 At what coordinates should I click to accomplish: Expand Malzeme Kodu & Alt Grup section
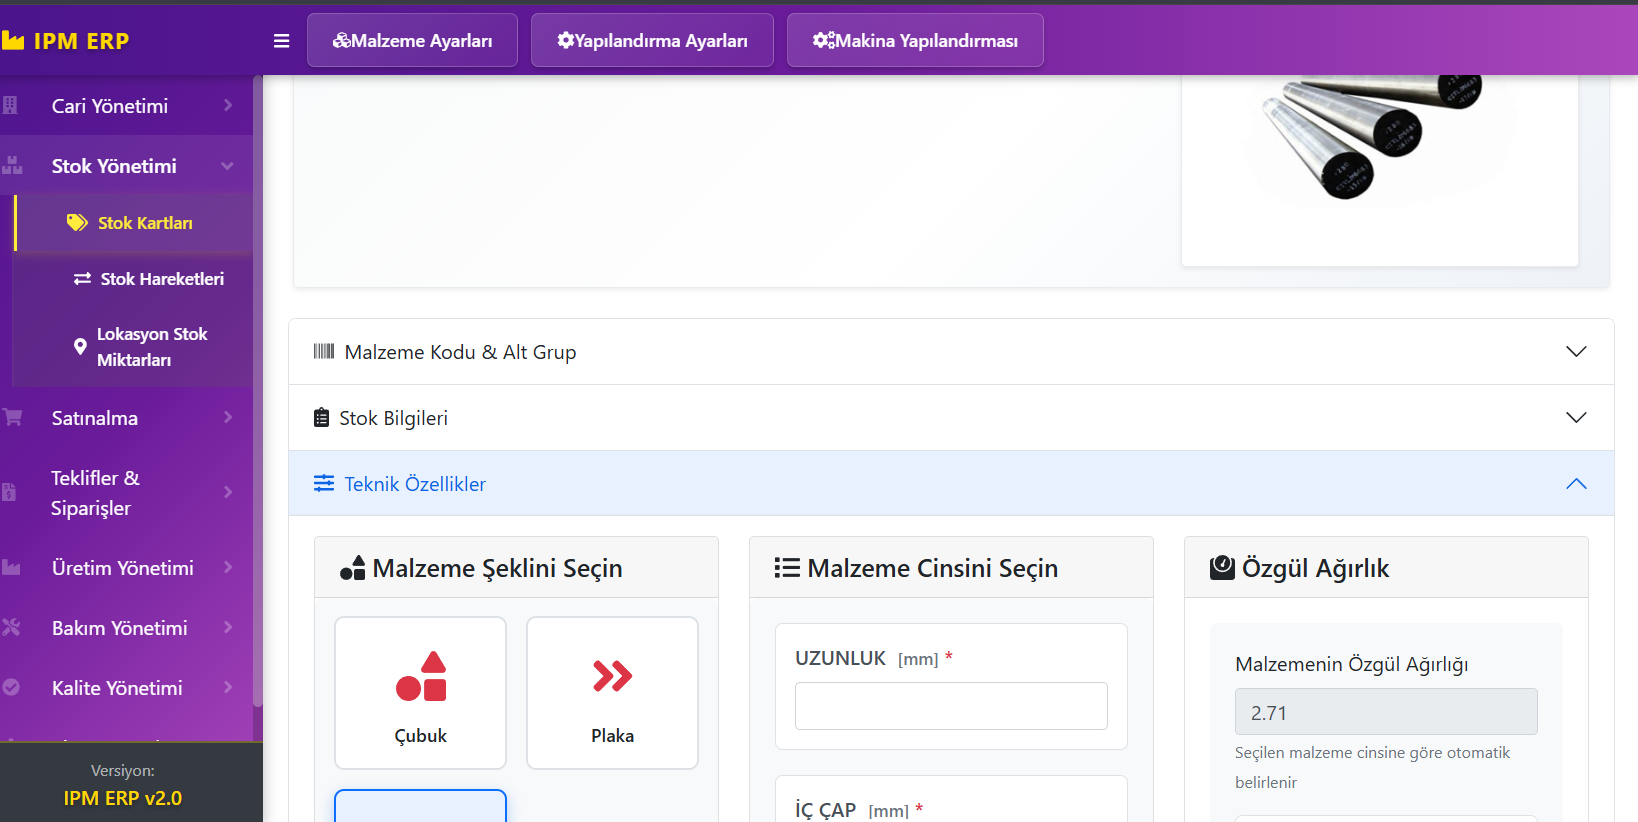coord(951,352)
